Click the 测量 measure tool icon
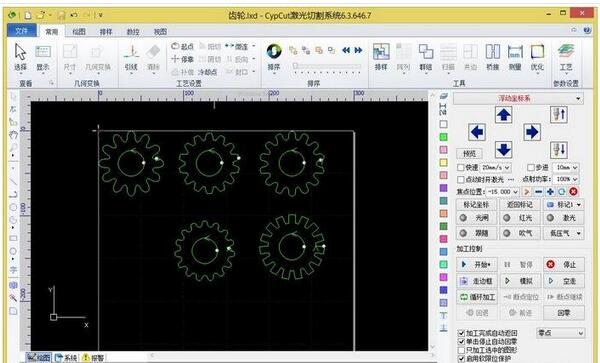 515,57
